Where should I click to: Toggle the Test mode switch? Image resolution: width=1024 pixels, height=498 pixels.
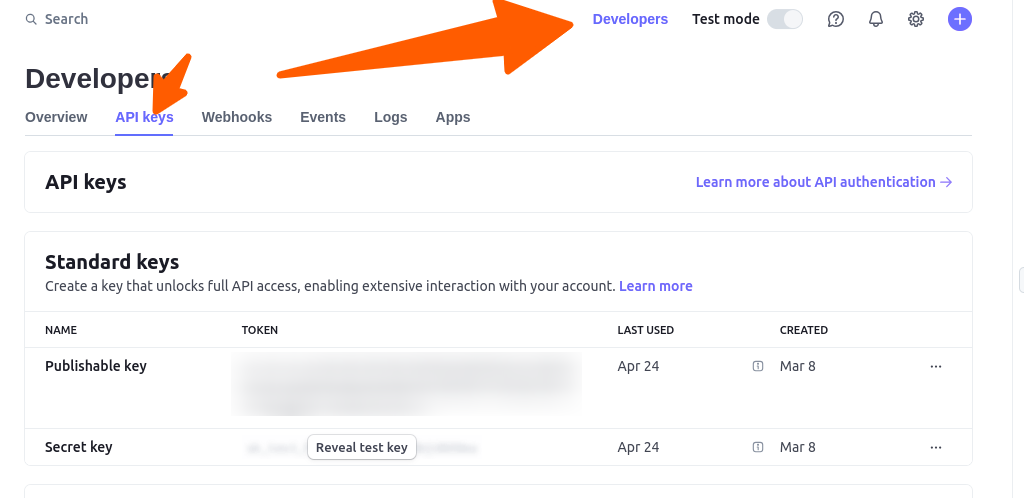(784, 19)
